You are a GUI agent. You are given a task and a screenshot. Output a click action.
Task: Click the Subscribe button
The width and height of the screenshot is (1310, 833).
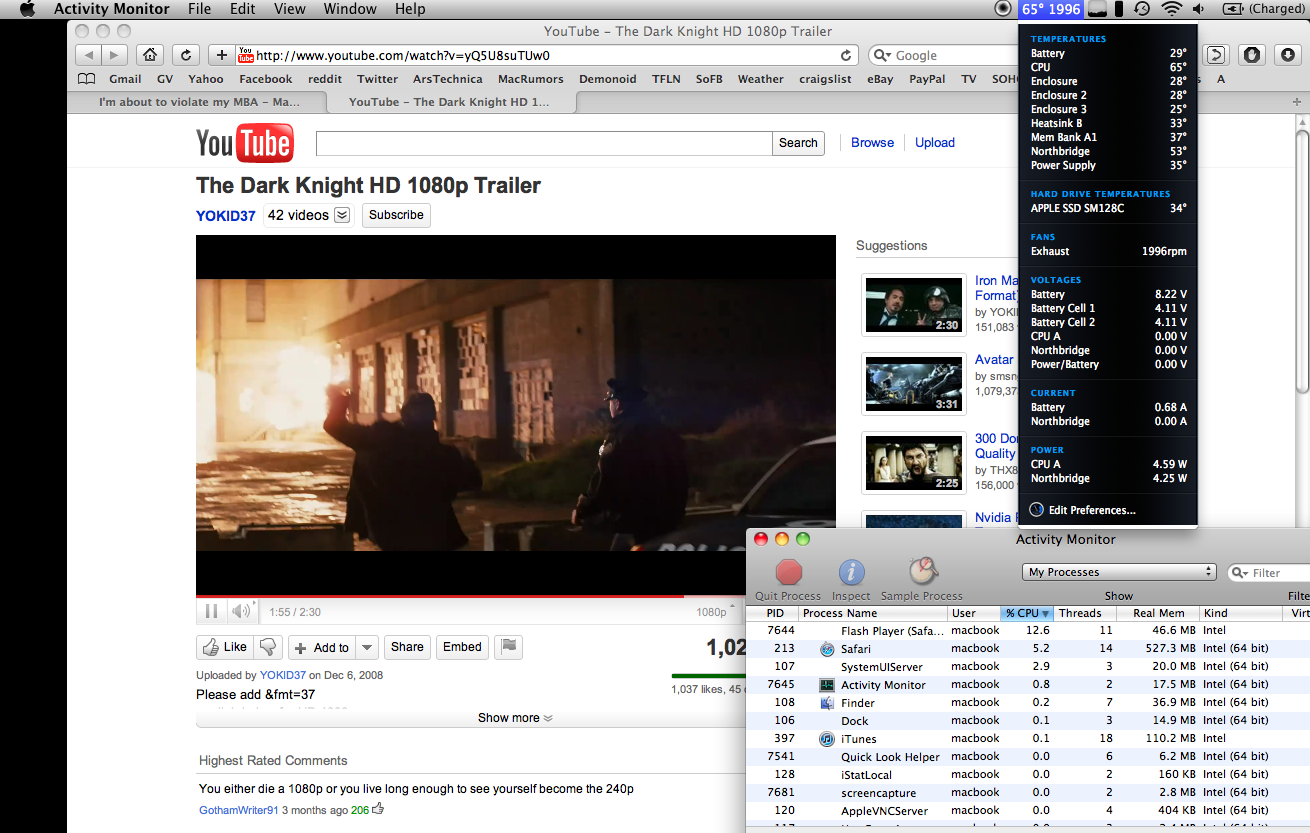point(396,215)
